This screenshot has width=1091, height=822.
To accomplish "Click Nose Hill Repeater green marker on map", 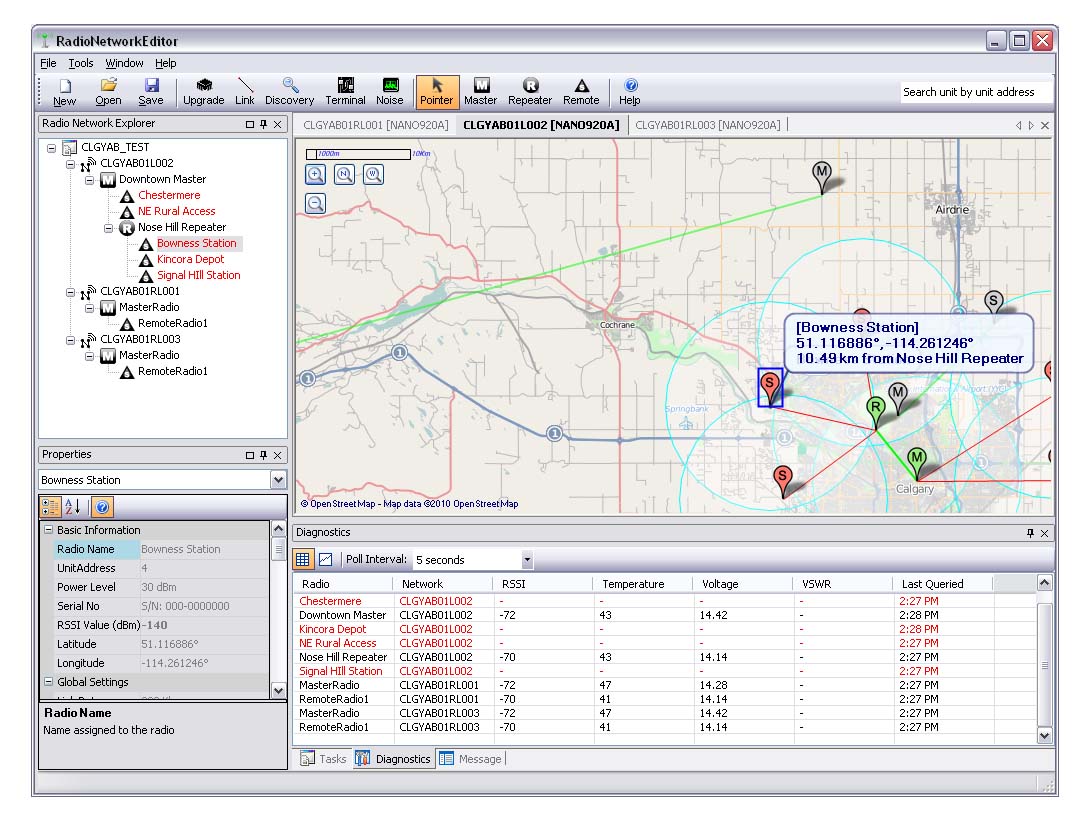I will point(875,411).
